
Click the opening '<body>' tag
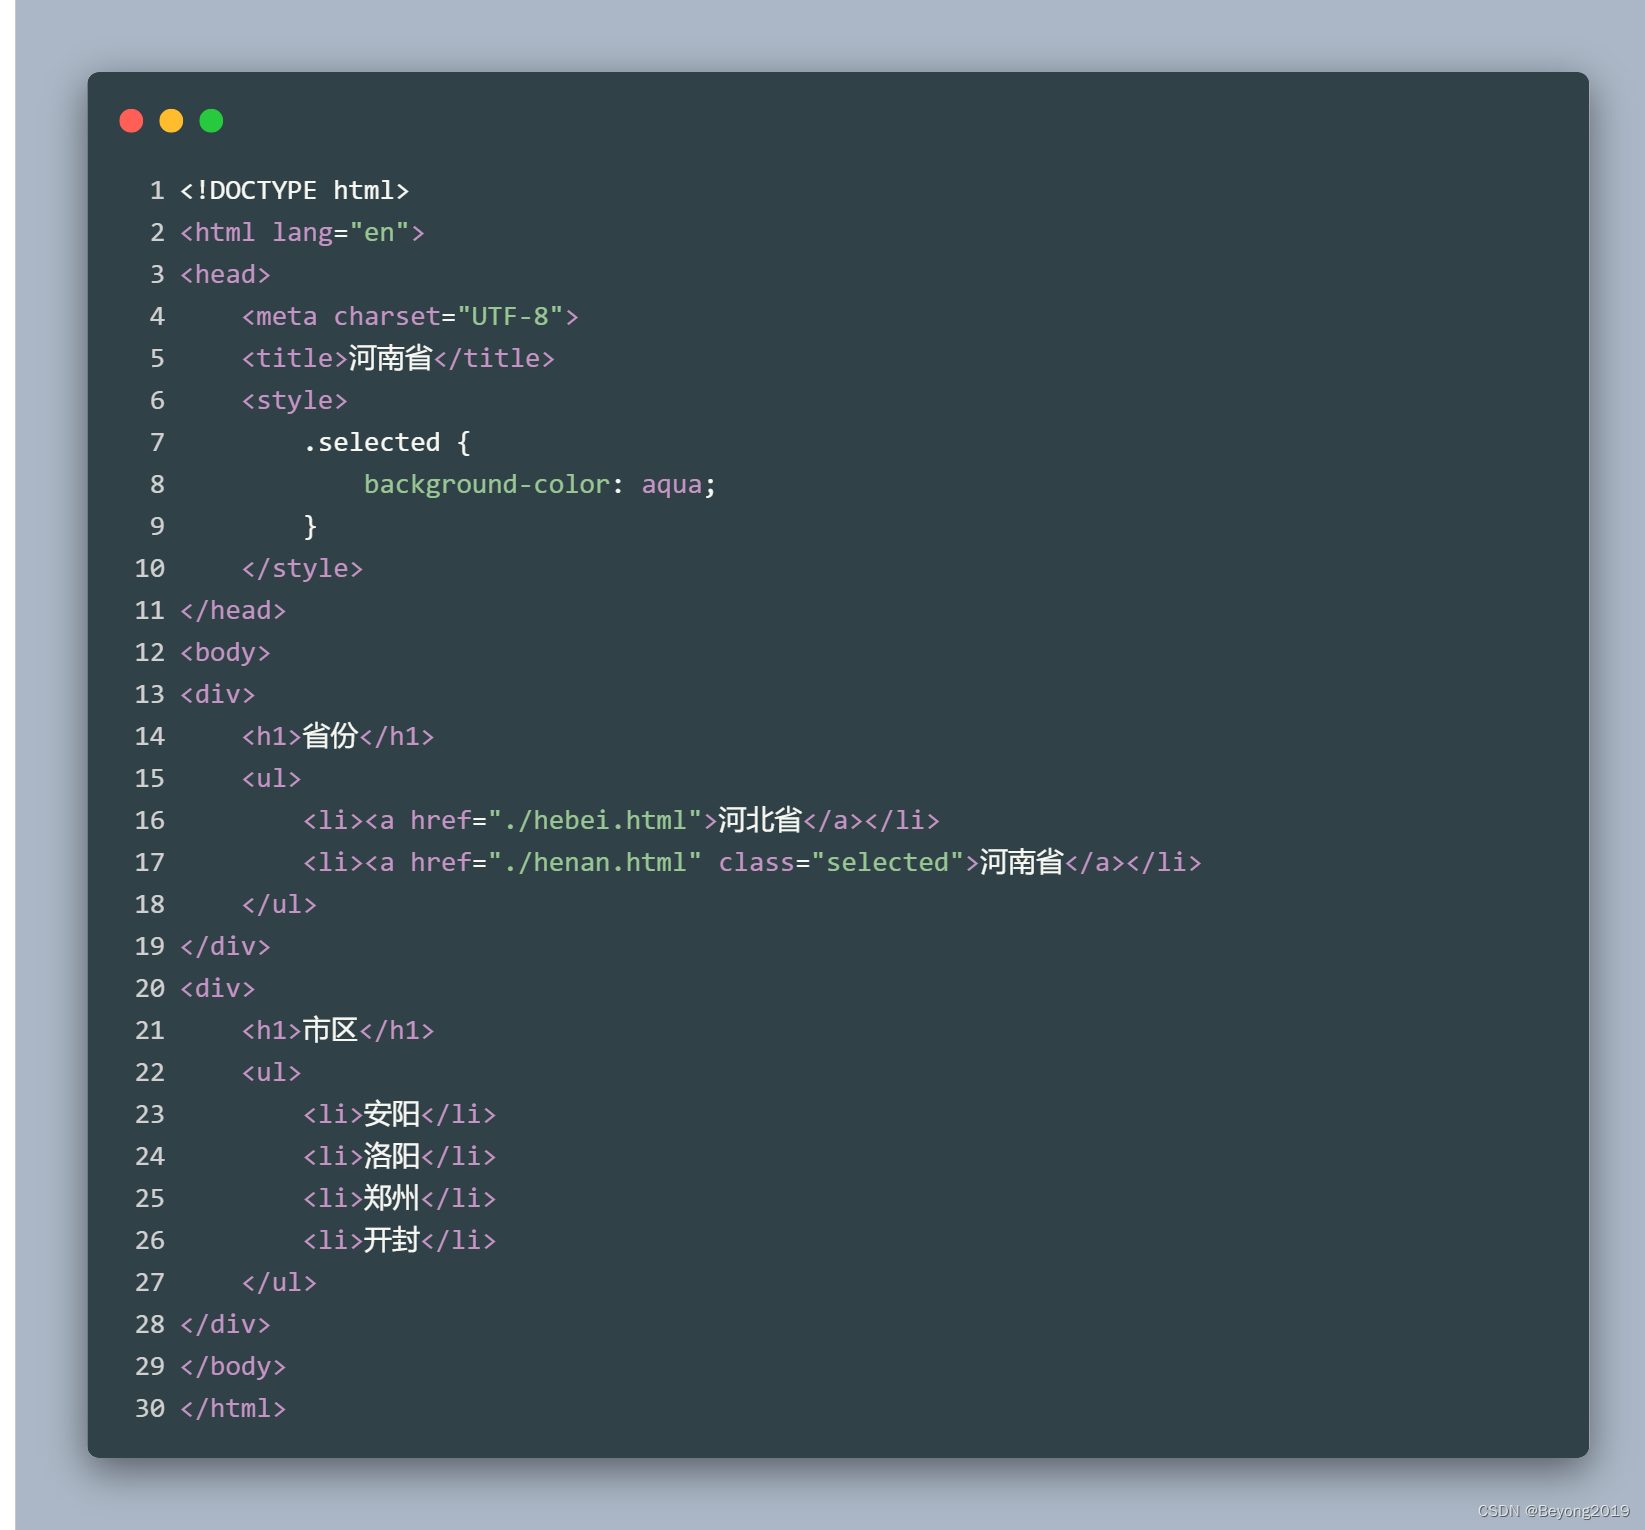click(225, 652)
